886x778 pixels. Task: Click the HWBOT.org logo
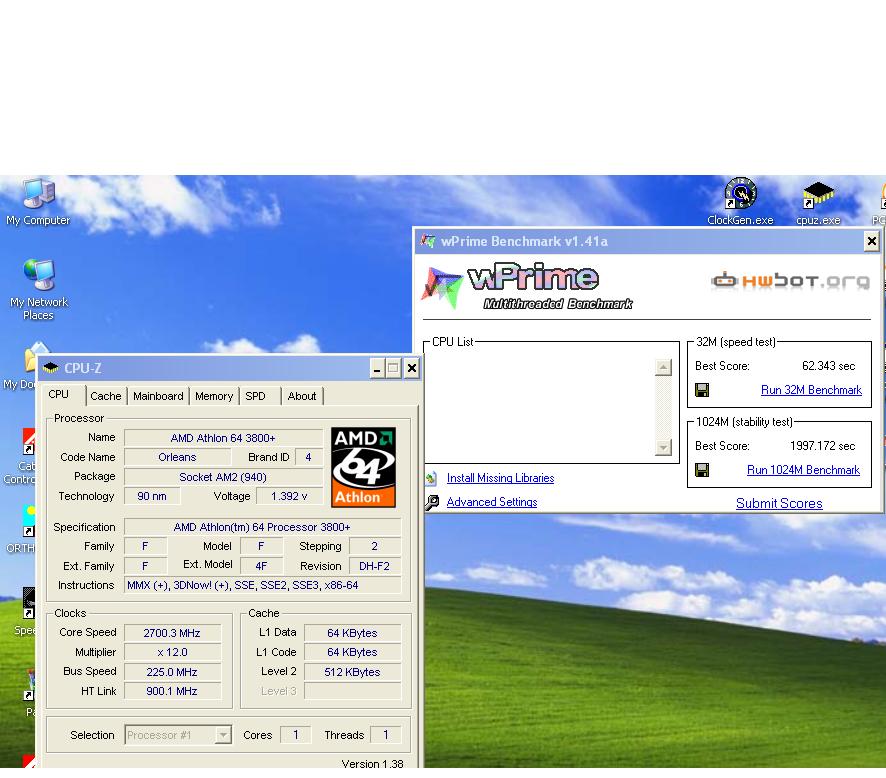coord(791,280)
